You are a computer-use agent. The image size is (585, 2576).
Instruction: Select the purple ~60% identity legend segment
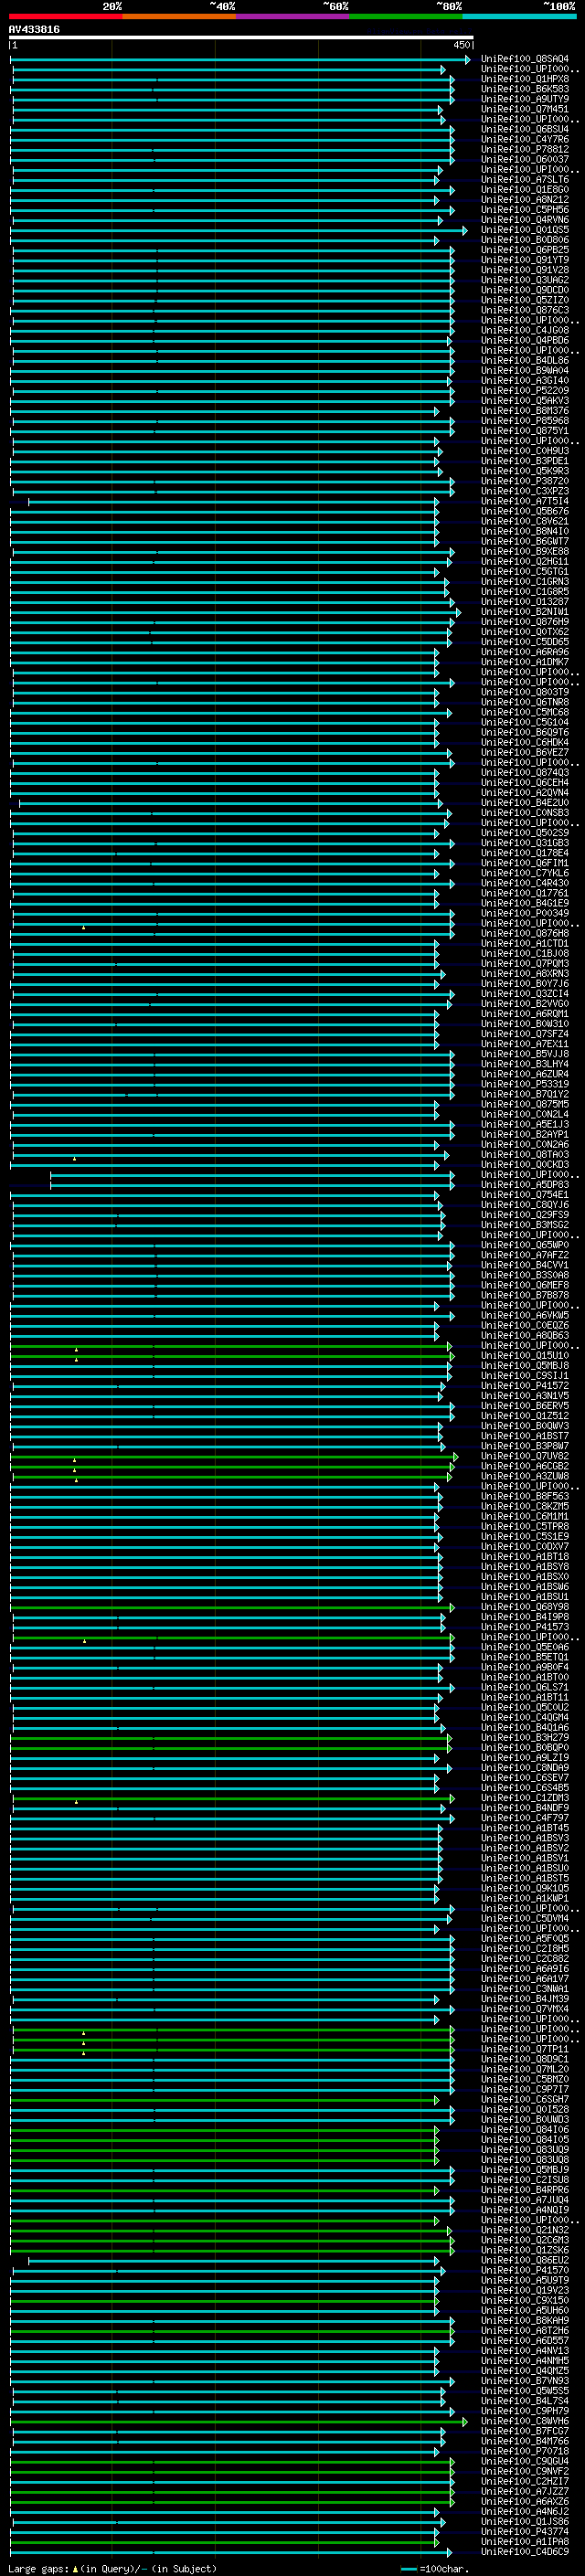[293, 16]
